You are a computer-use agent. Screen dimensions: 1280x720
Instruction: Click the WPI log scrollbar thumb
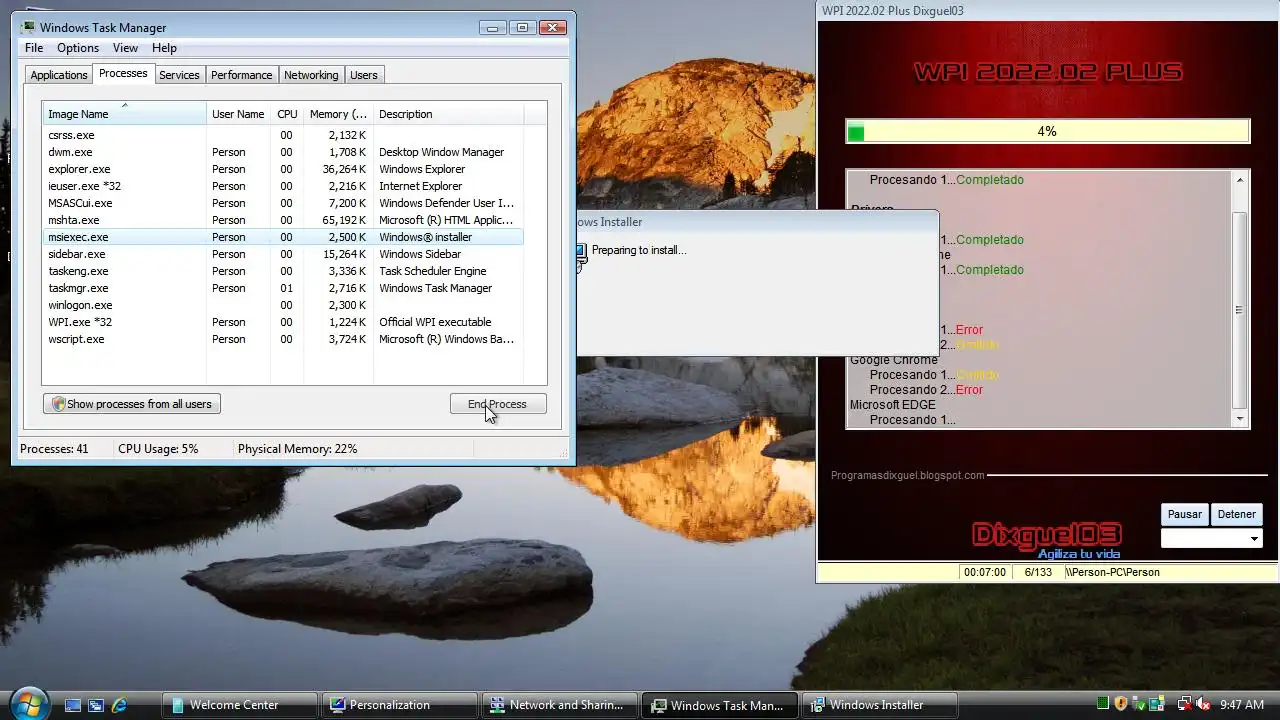click(1240, 310)
